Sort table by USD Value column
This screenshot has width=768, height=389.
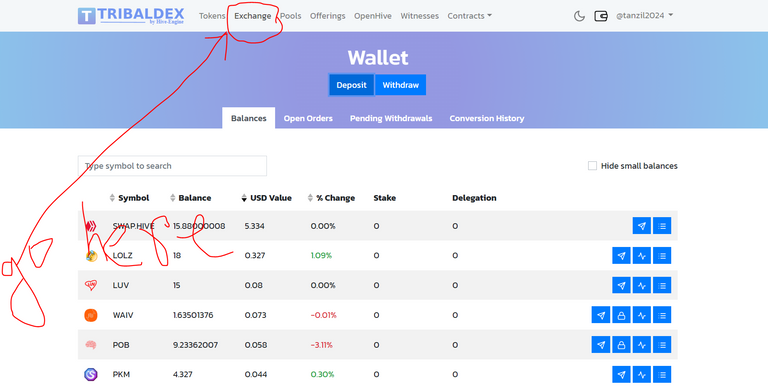coord(266,198)
